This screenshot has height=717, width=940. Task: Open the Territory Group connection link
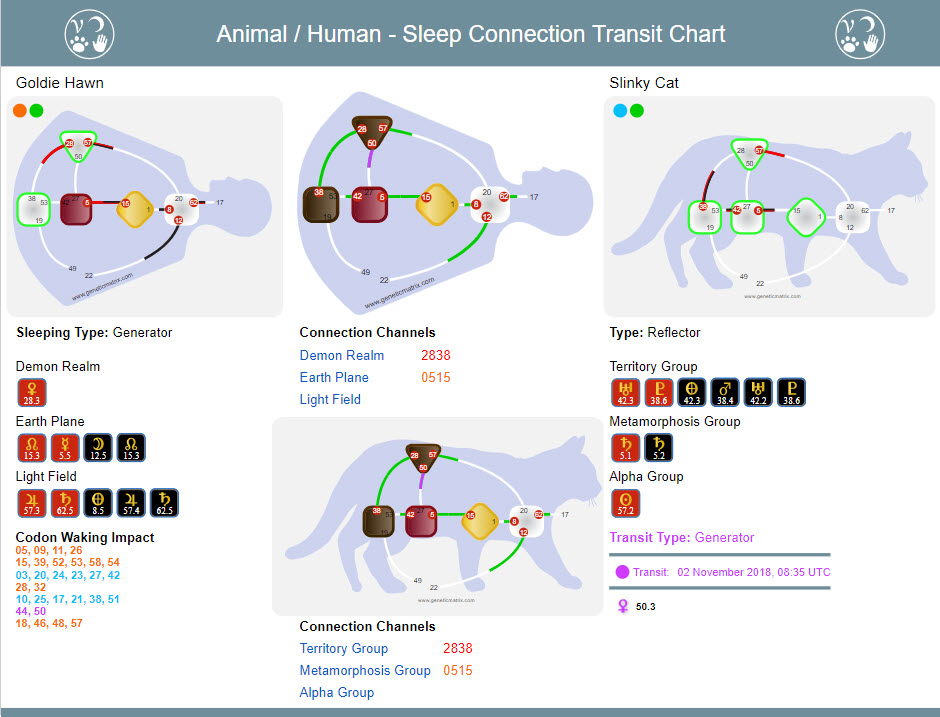tap(344, 649)
